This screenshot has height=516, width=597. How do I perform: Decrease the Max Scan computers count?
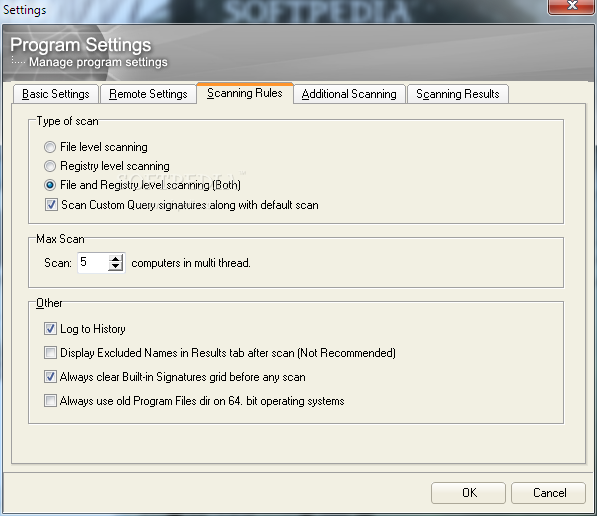click(115, 267)
